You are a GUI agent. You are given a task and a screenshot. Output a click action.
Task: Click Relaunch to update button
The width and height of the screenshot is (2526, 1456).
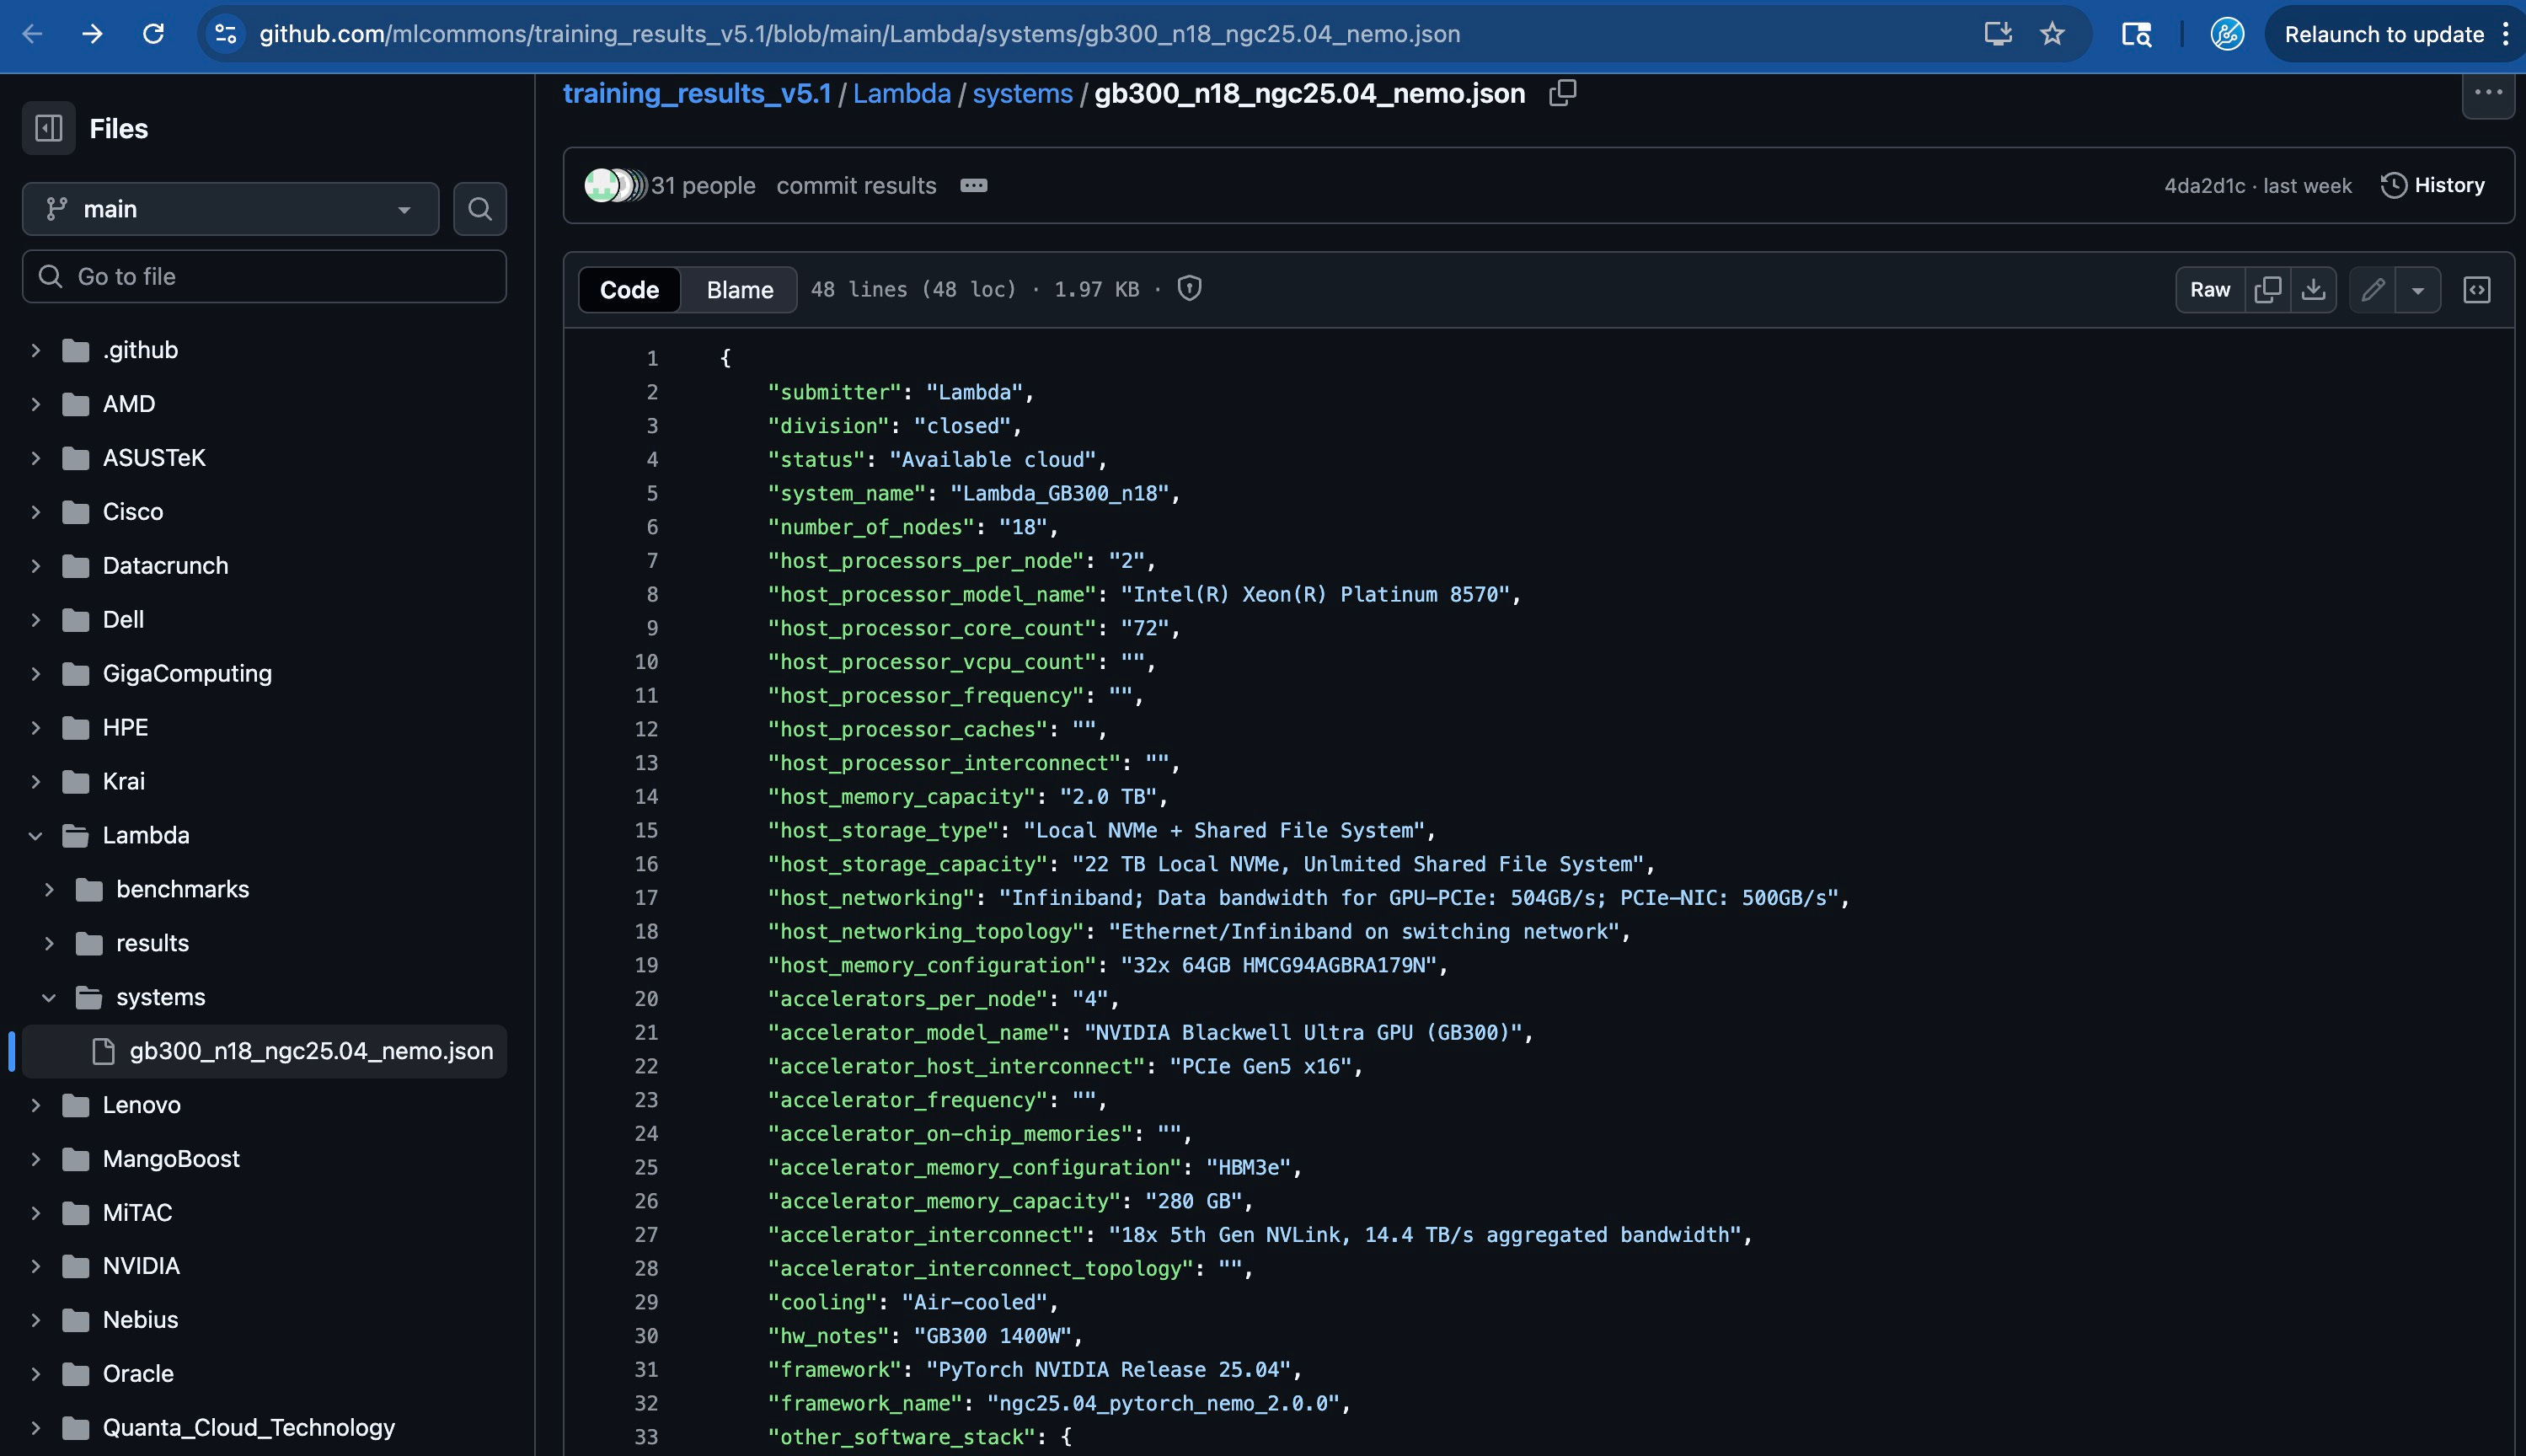point(2384,34)
